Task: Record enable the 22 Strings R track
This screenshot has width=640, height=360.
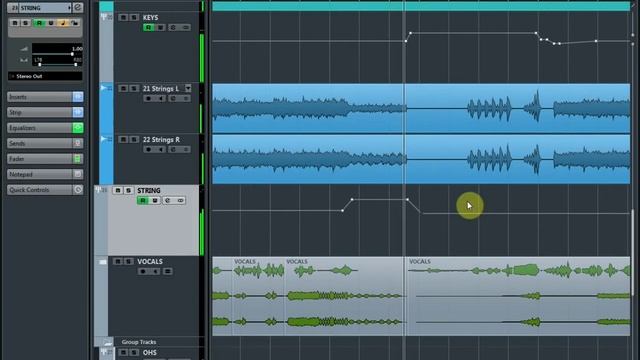Action: click(148, 149)
